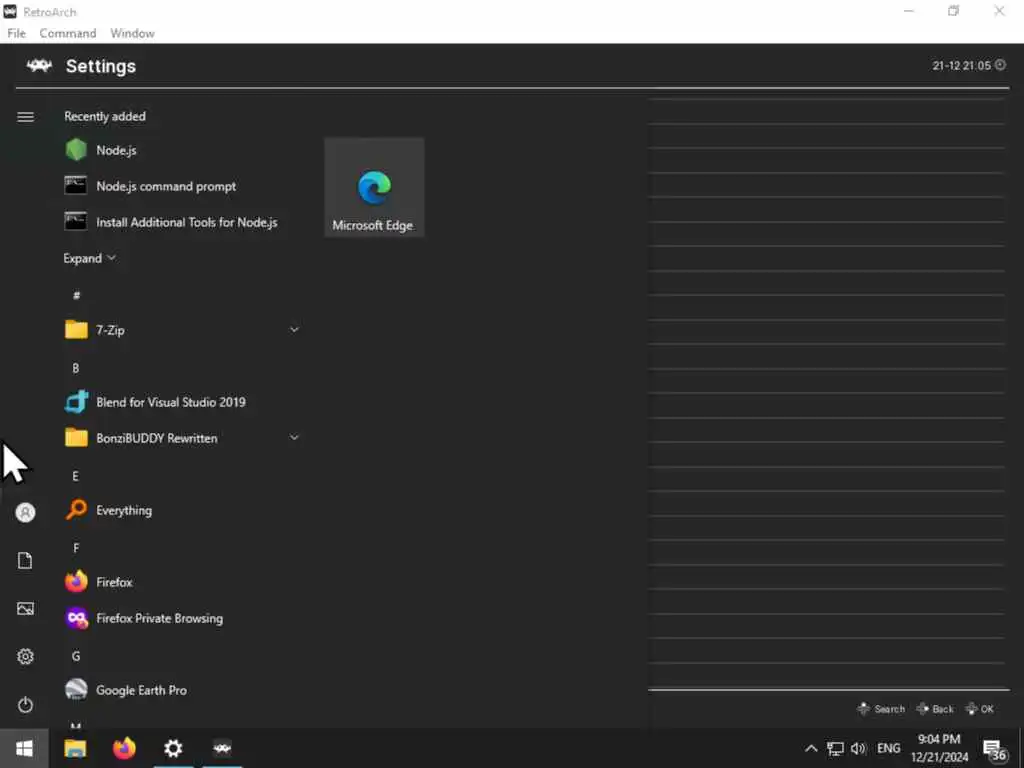Open File Explorer from the taskbar
Screen dimensions: 1024x768
tap(75, 748)
